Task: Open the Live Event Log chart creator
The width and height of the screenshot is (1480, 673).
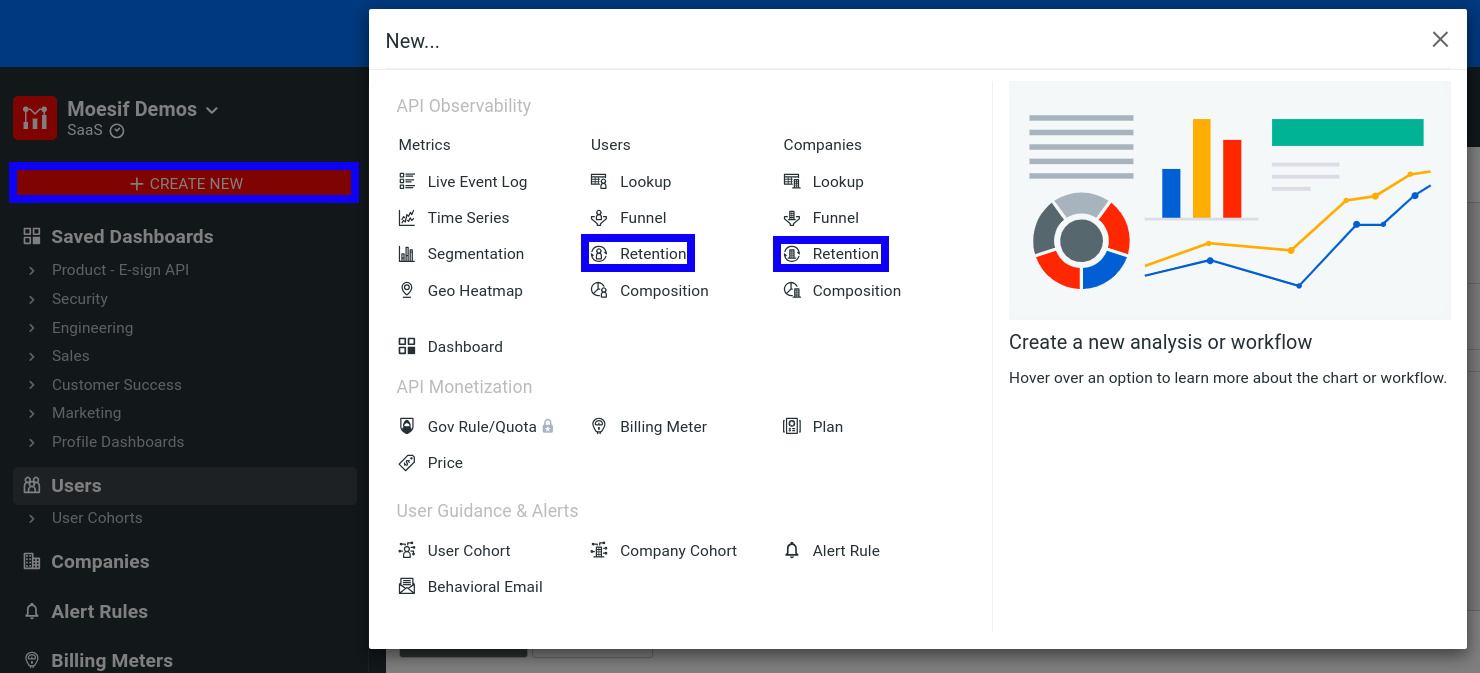Action: tap(475, 181)
